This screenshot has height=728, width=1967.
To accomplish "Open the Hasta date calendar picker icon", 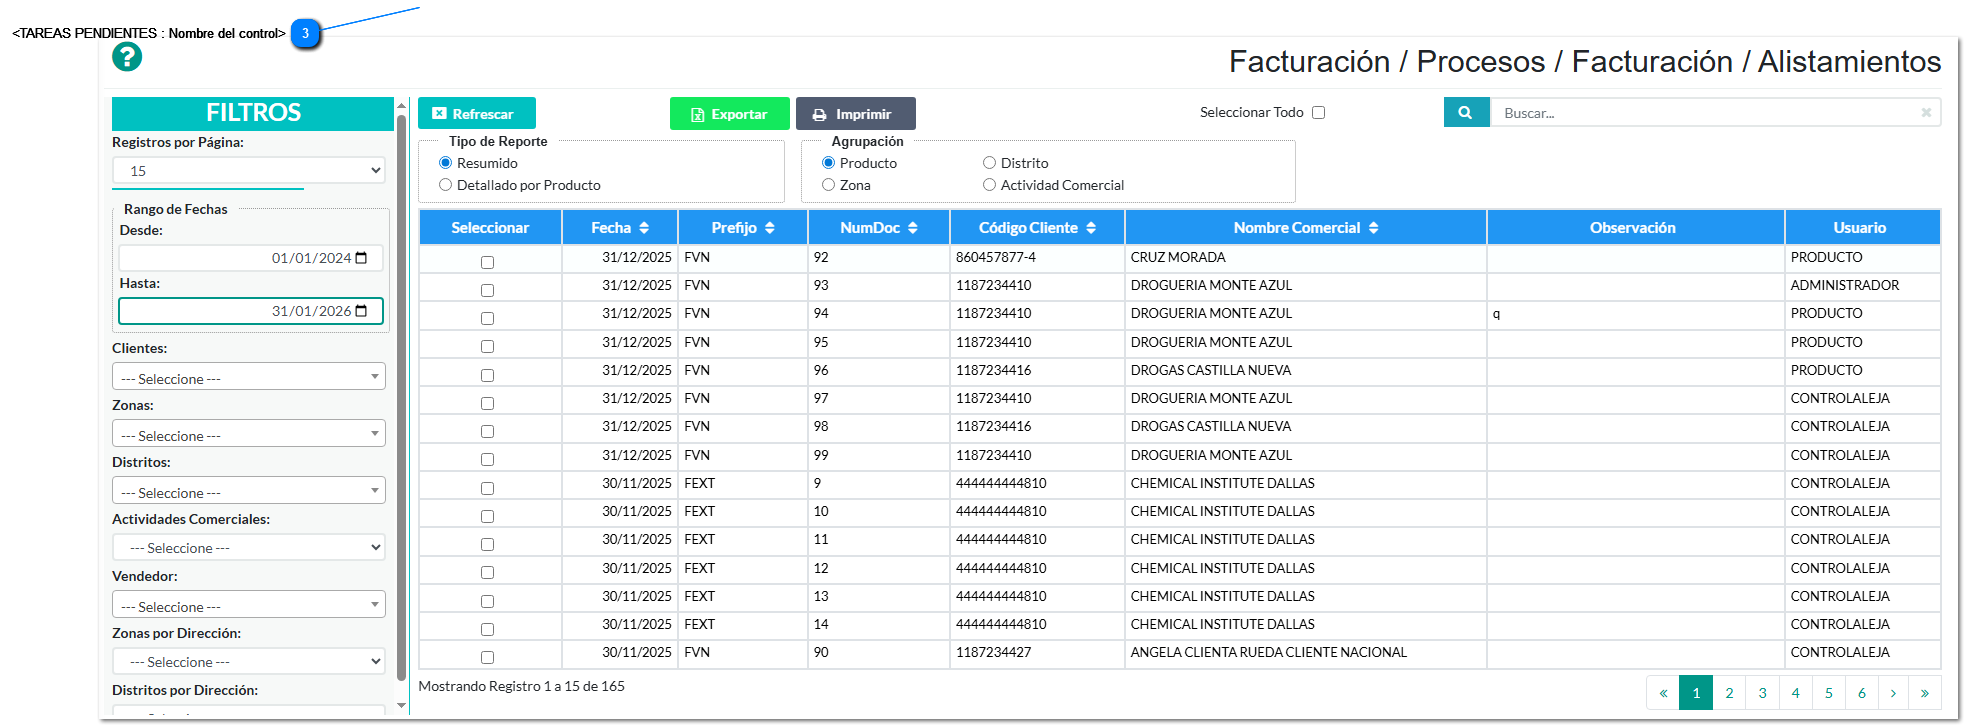I will pyautogui.click(x=362, y=311).
